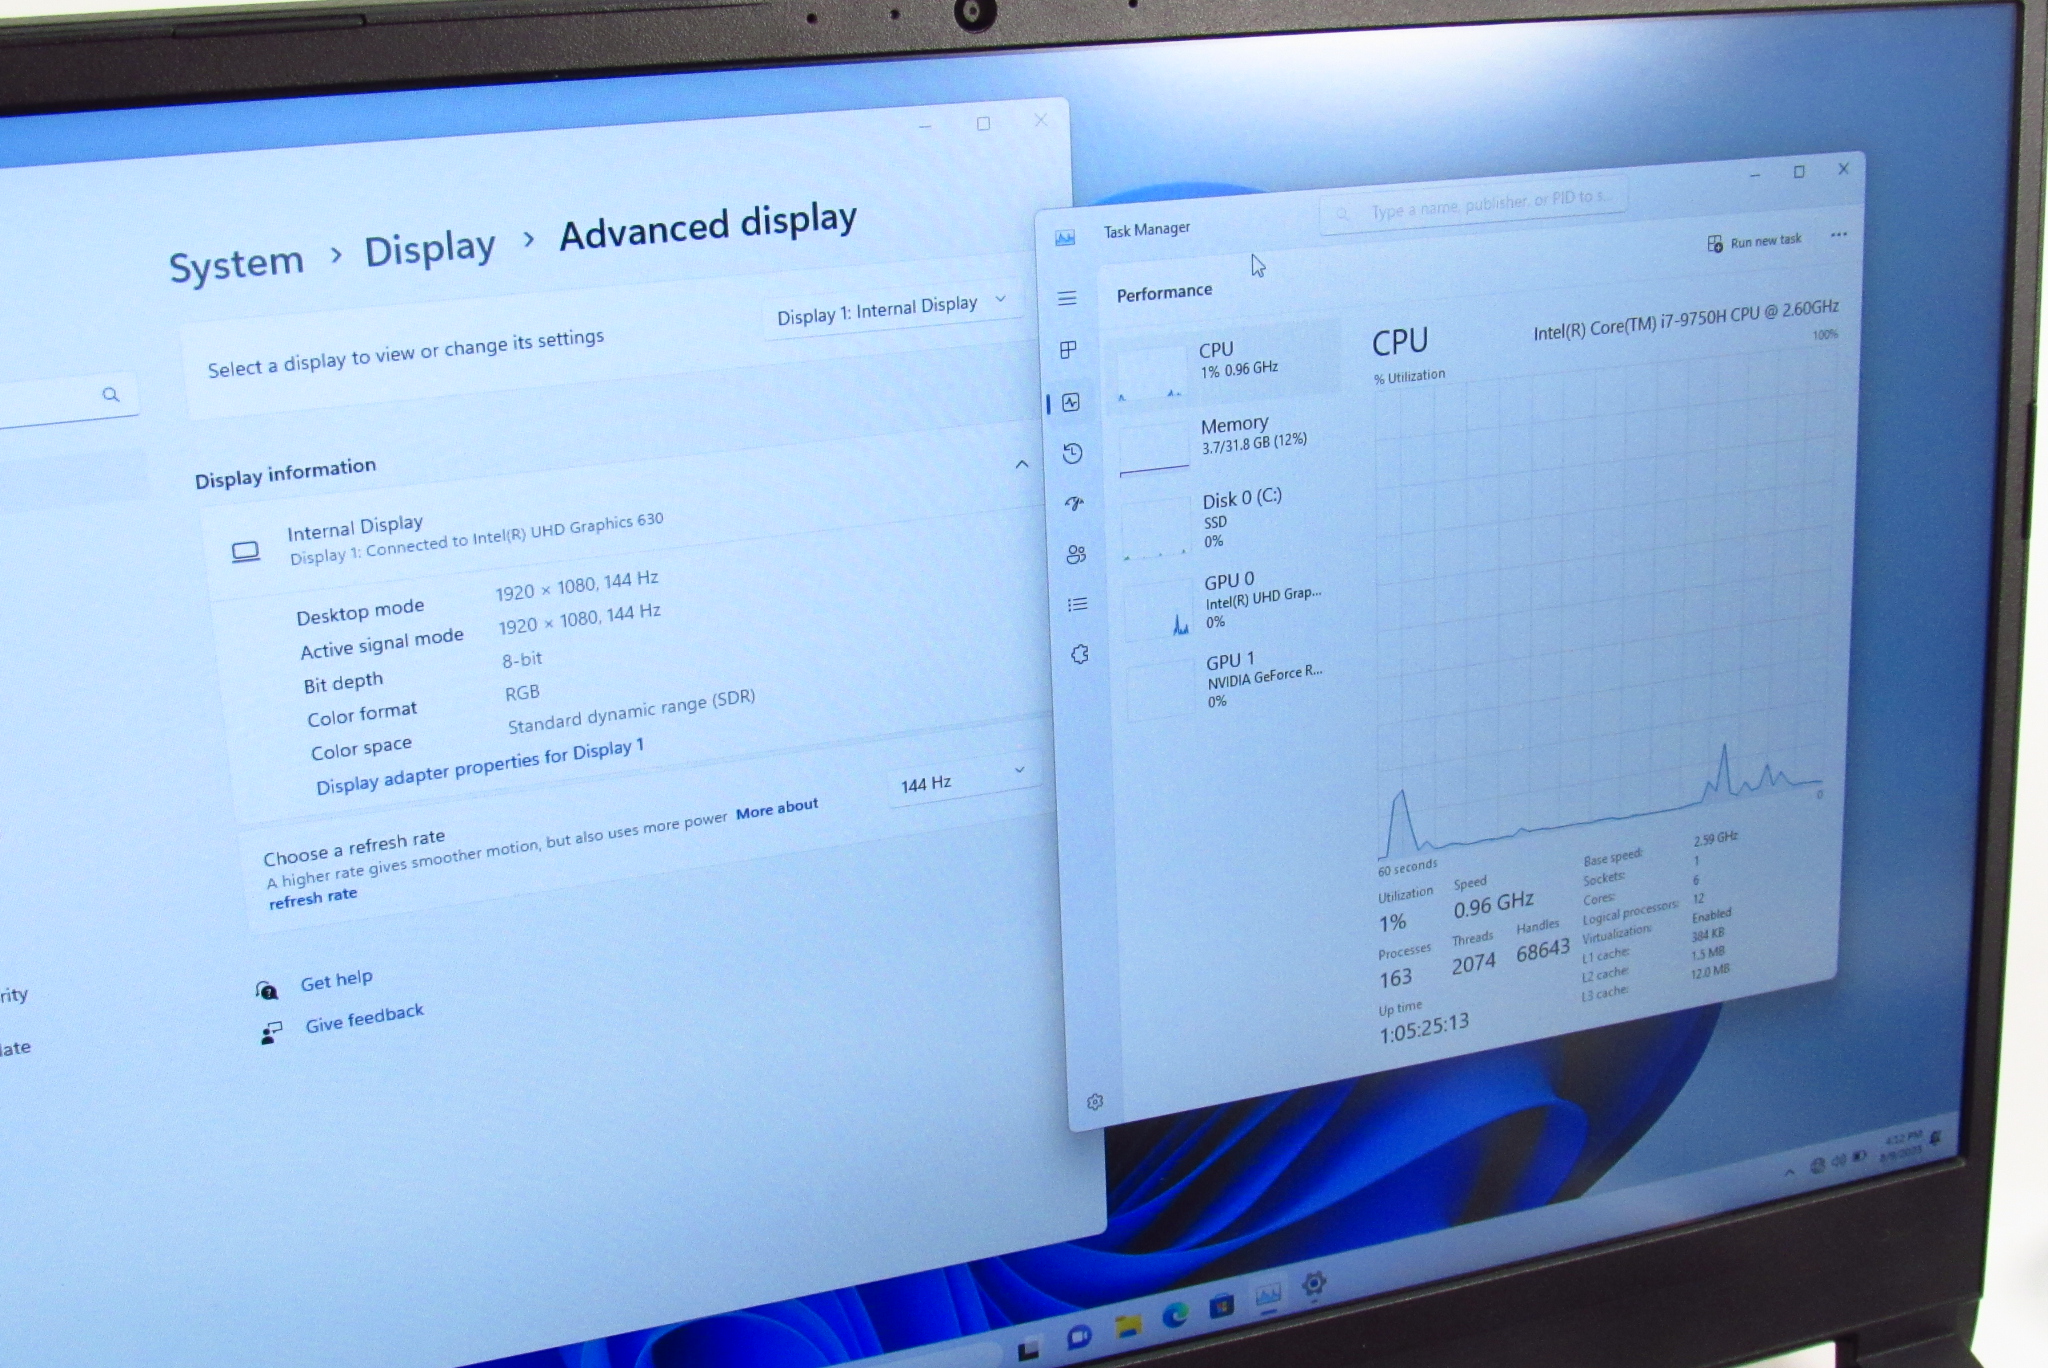This screenshot has height=1368, width=2048.
Task: Open Task Manager settings gear
Action: click(x=1095, y=1101)
